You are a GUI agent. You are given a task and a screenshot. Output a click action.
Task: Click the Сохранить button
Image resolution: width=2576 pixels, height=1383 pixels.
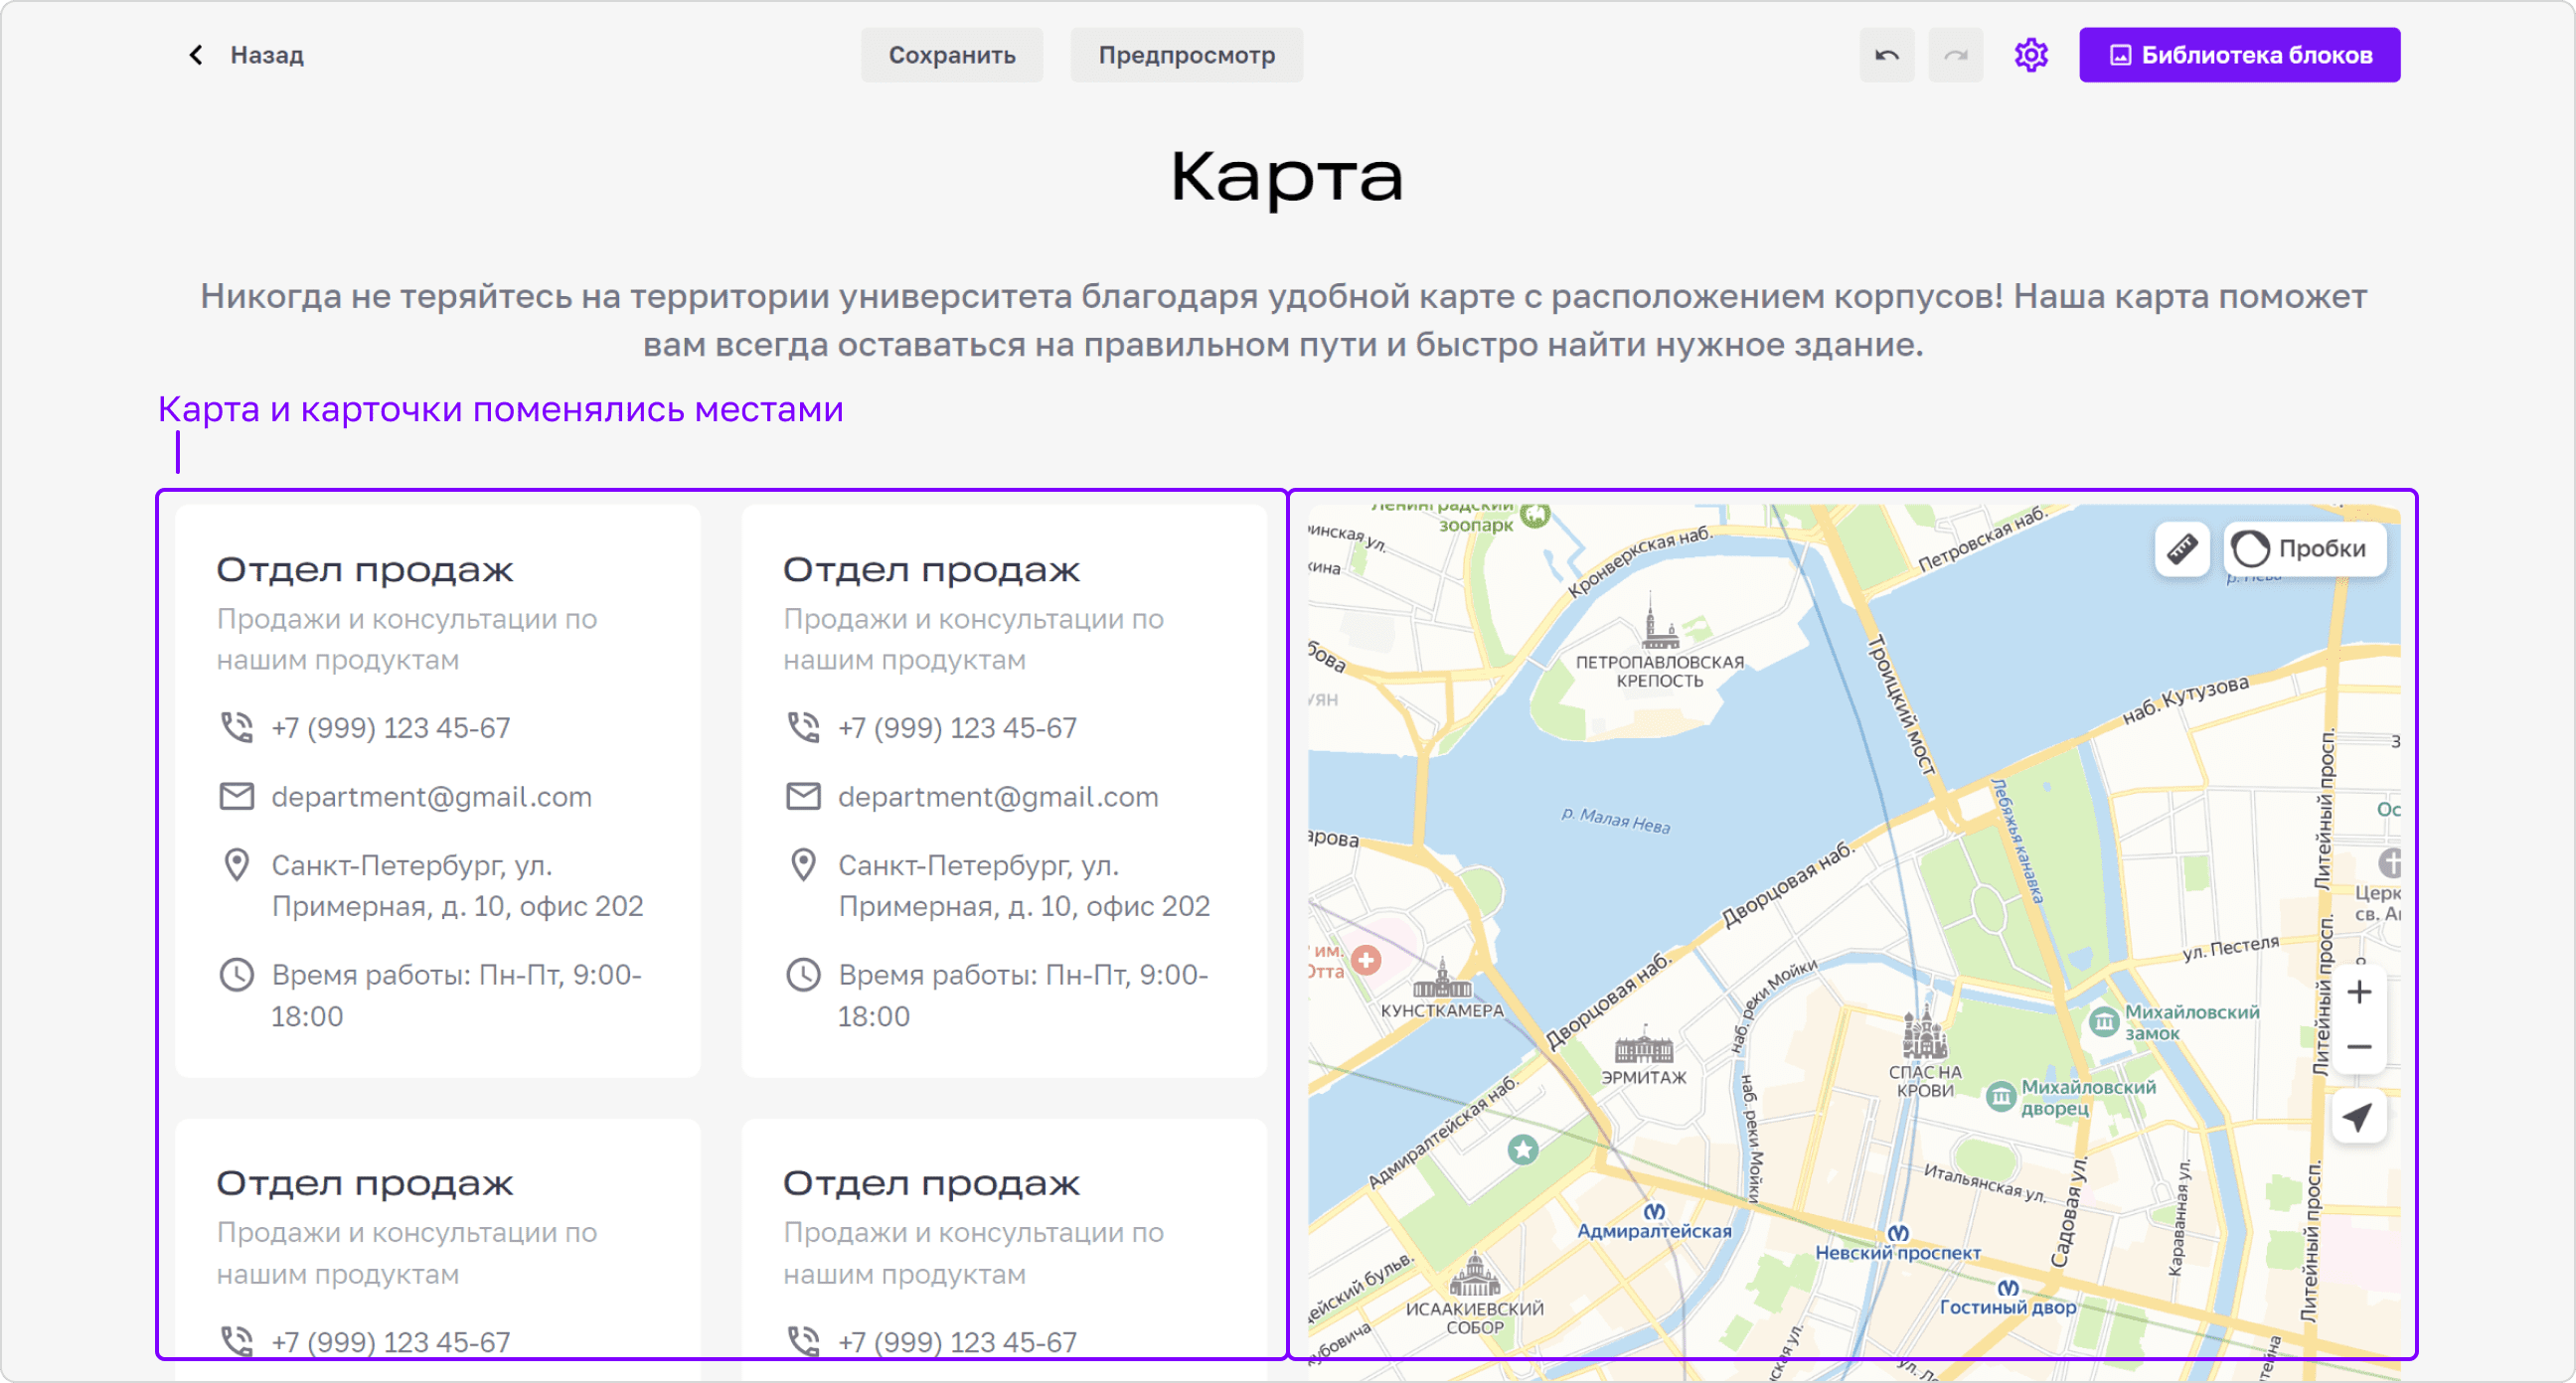pos(951,55)
